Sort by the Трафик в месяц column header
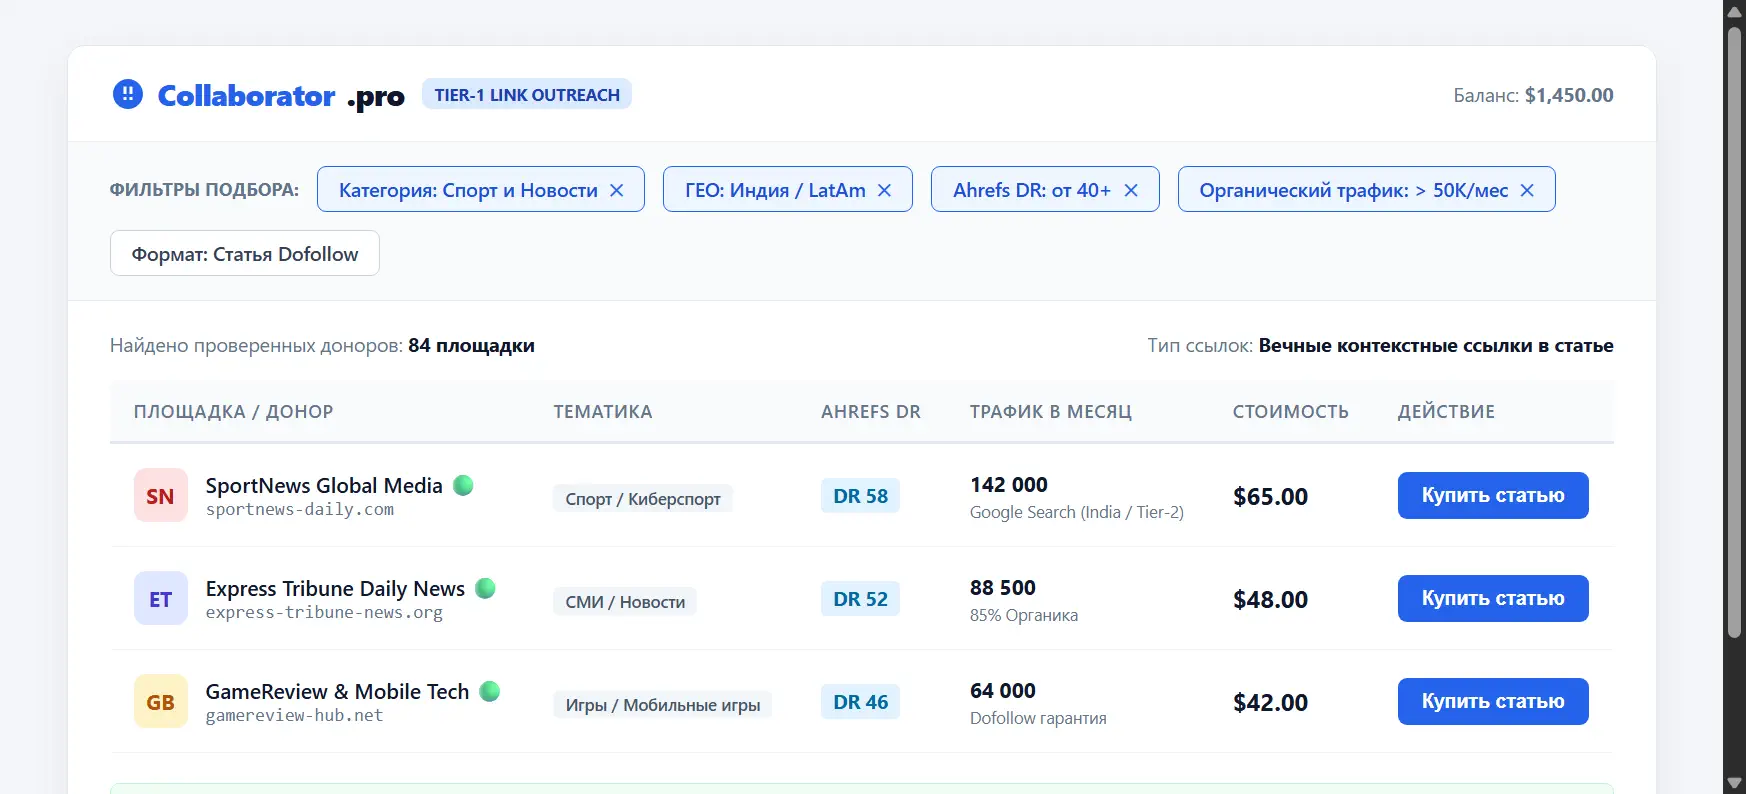The image size is (1746, 794). pos(1051,411)
